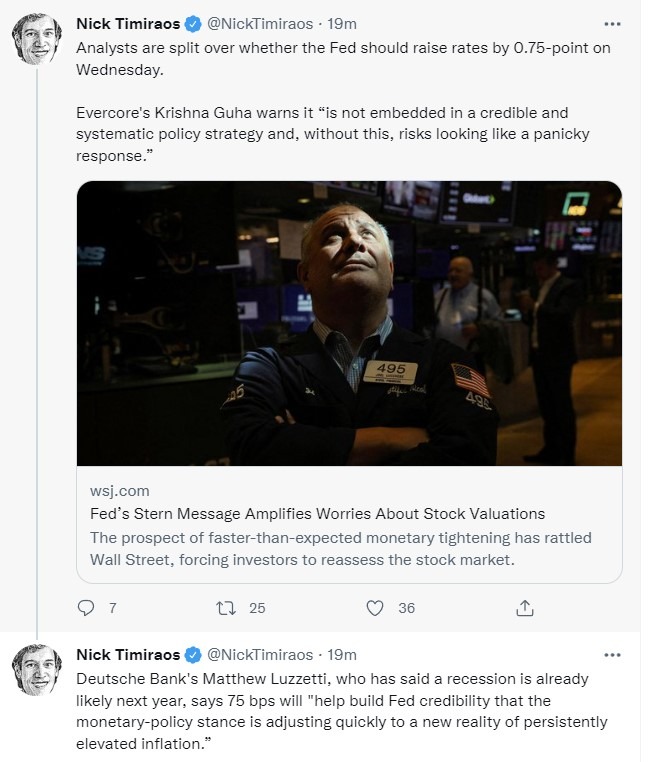This screenshot has width=650, height=762.
Task: Open Nick Timiraos name on first tweet
Action: (x=129, y=24)
